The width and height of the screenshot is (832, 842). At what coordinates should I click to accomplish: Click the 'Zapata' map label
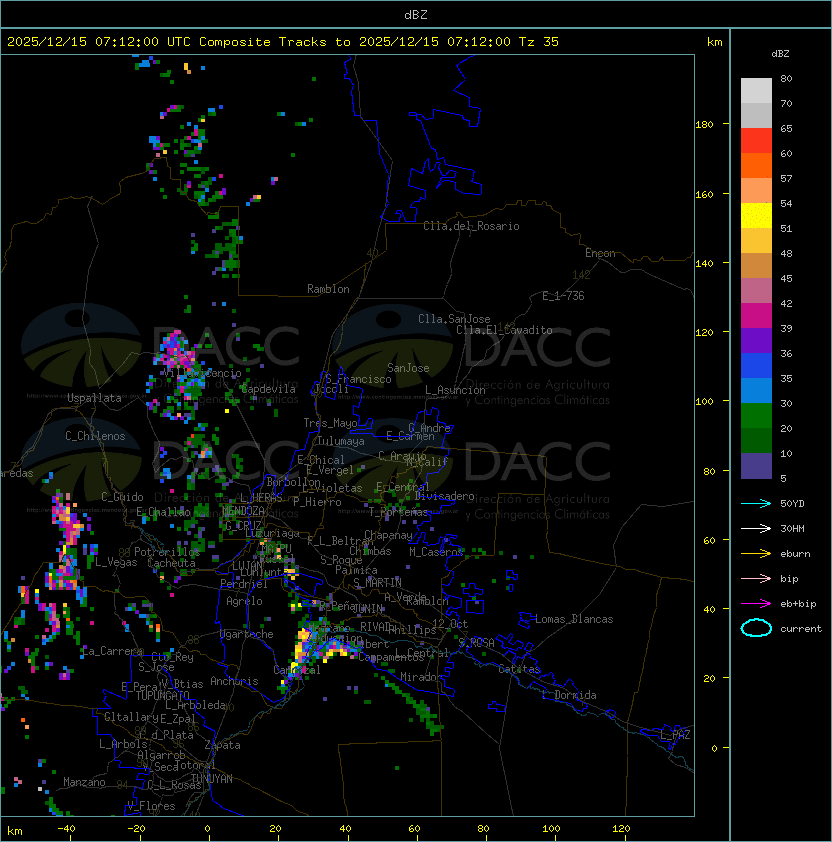[x=222, y=745]
